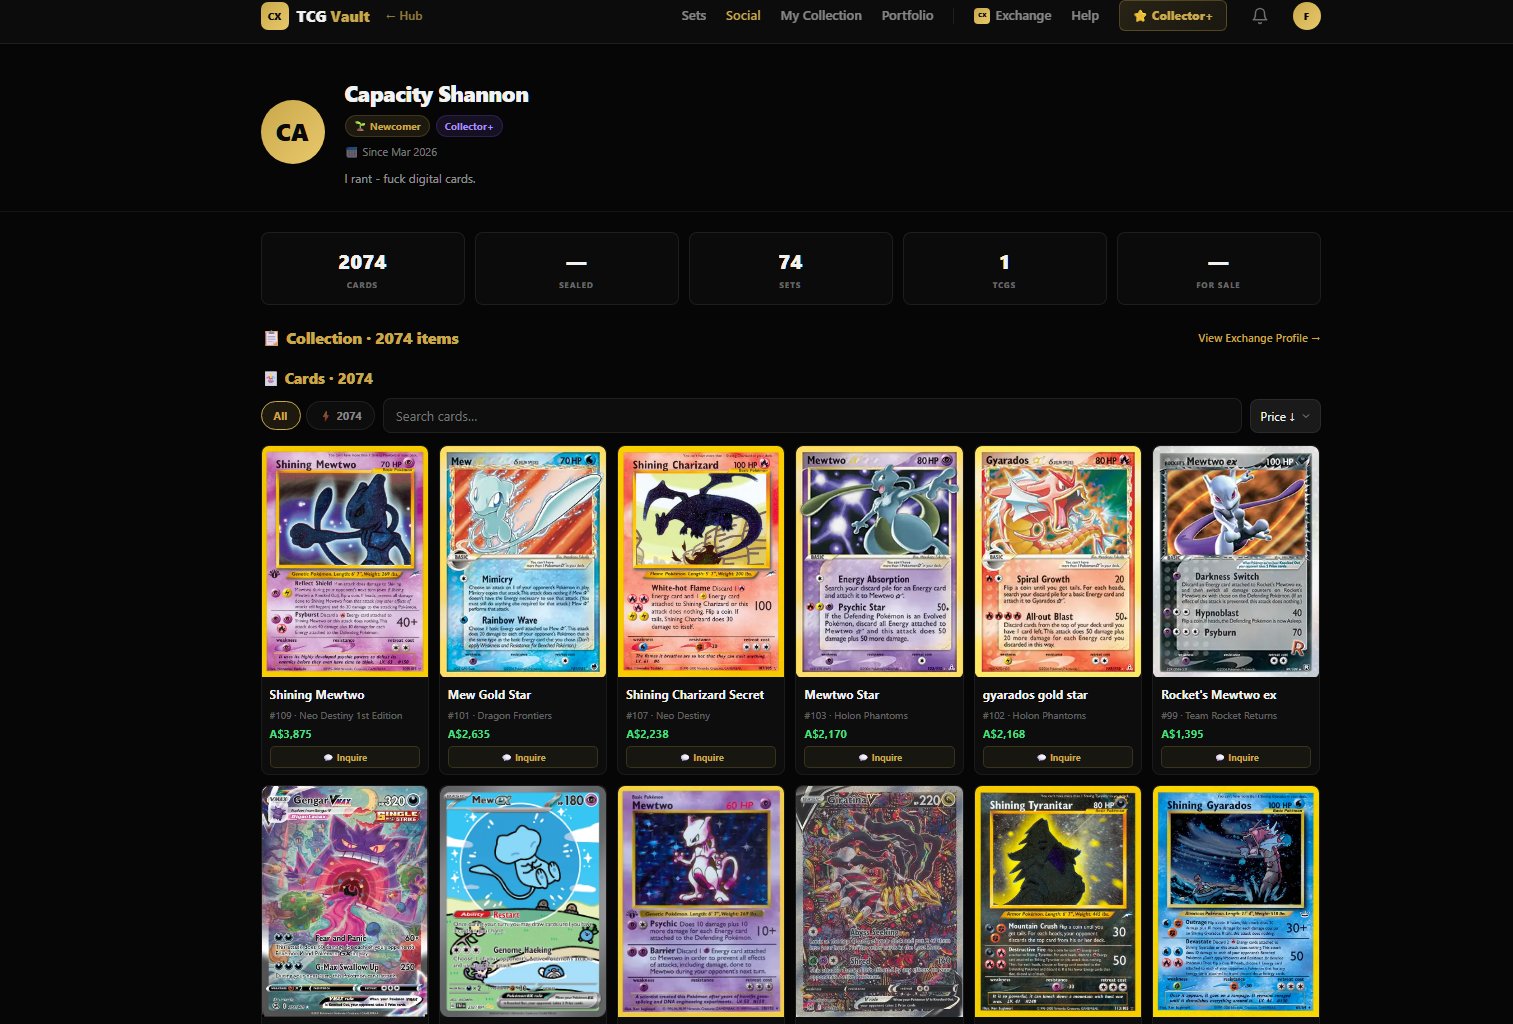Open the Portfolio nav item
Screen dimensions: 1513x1024
(907, 16)
